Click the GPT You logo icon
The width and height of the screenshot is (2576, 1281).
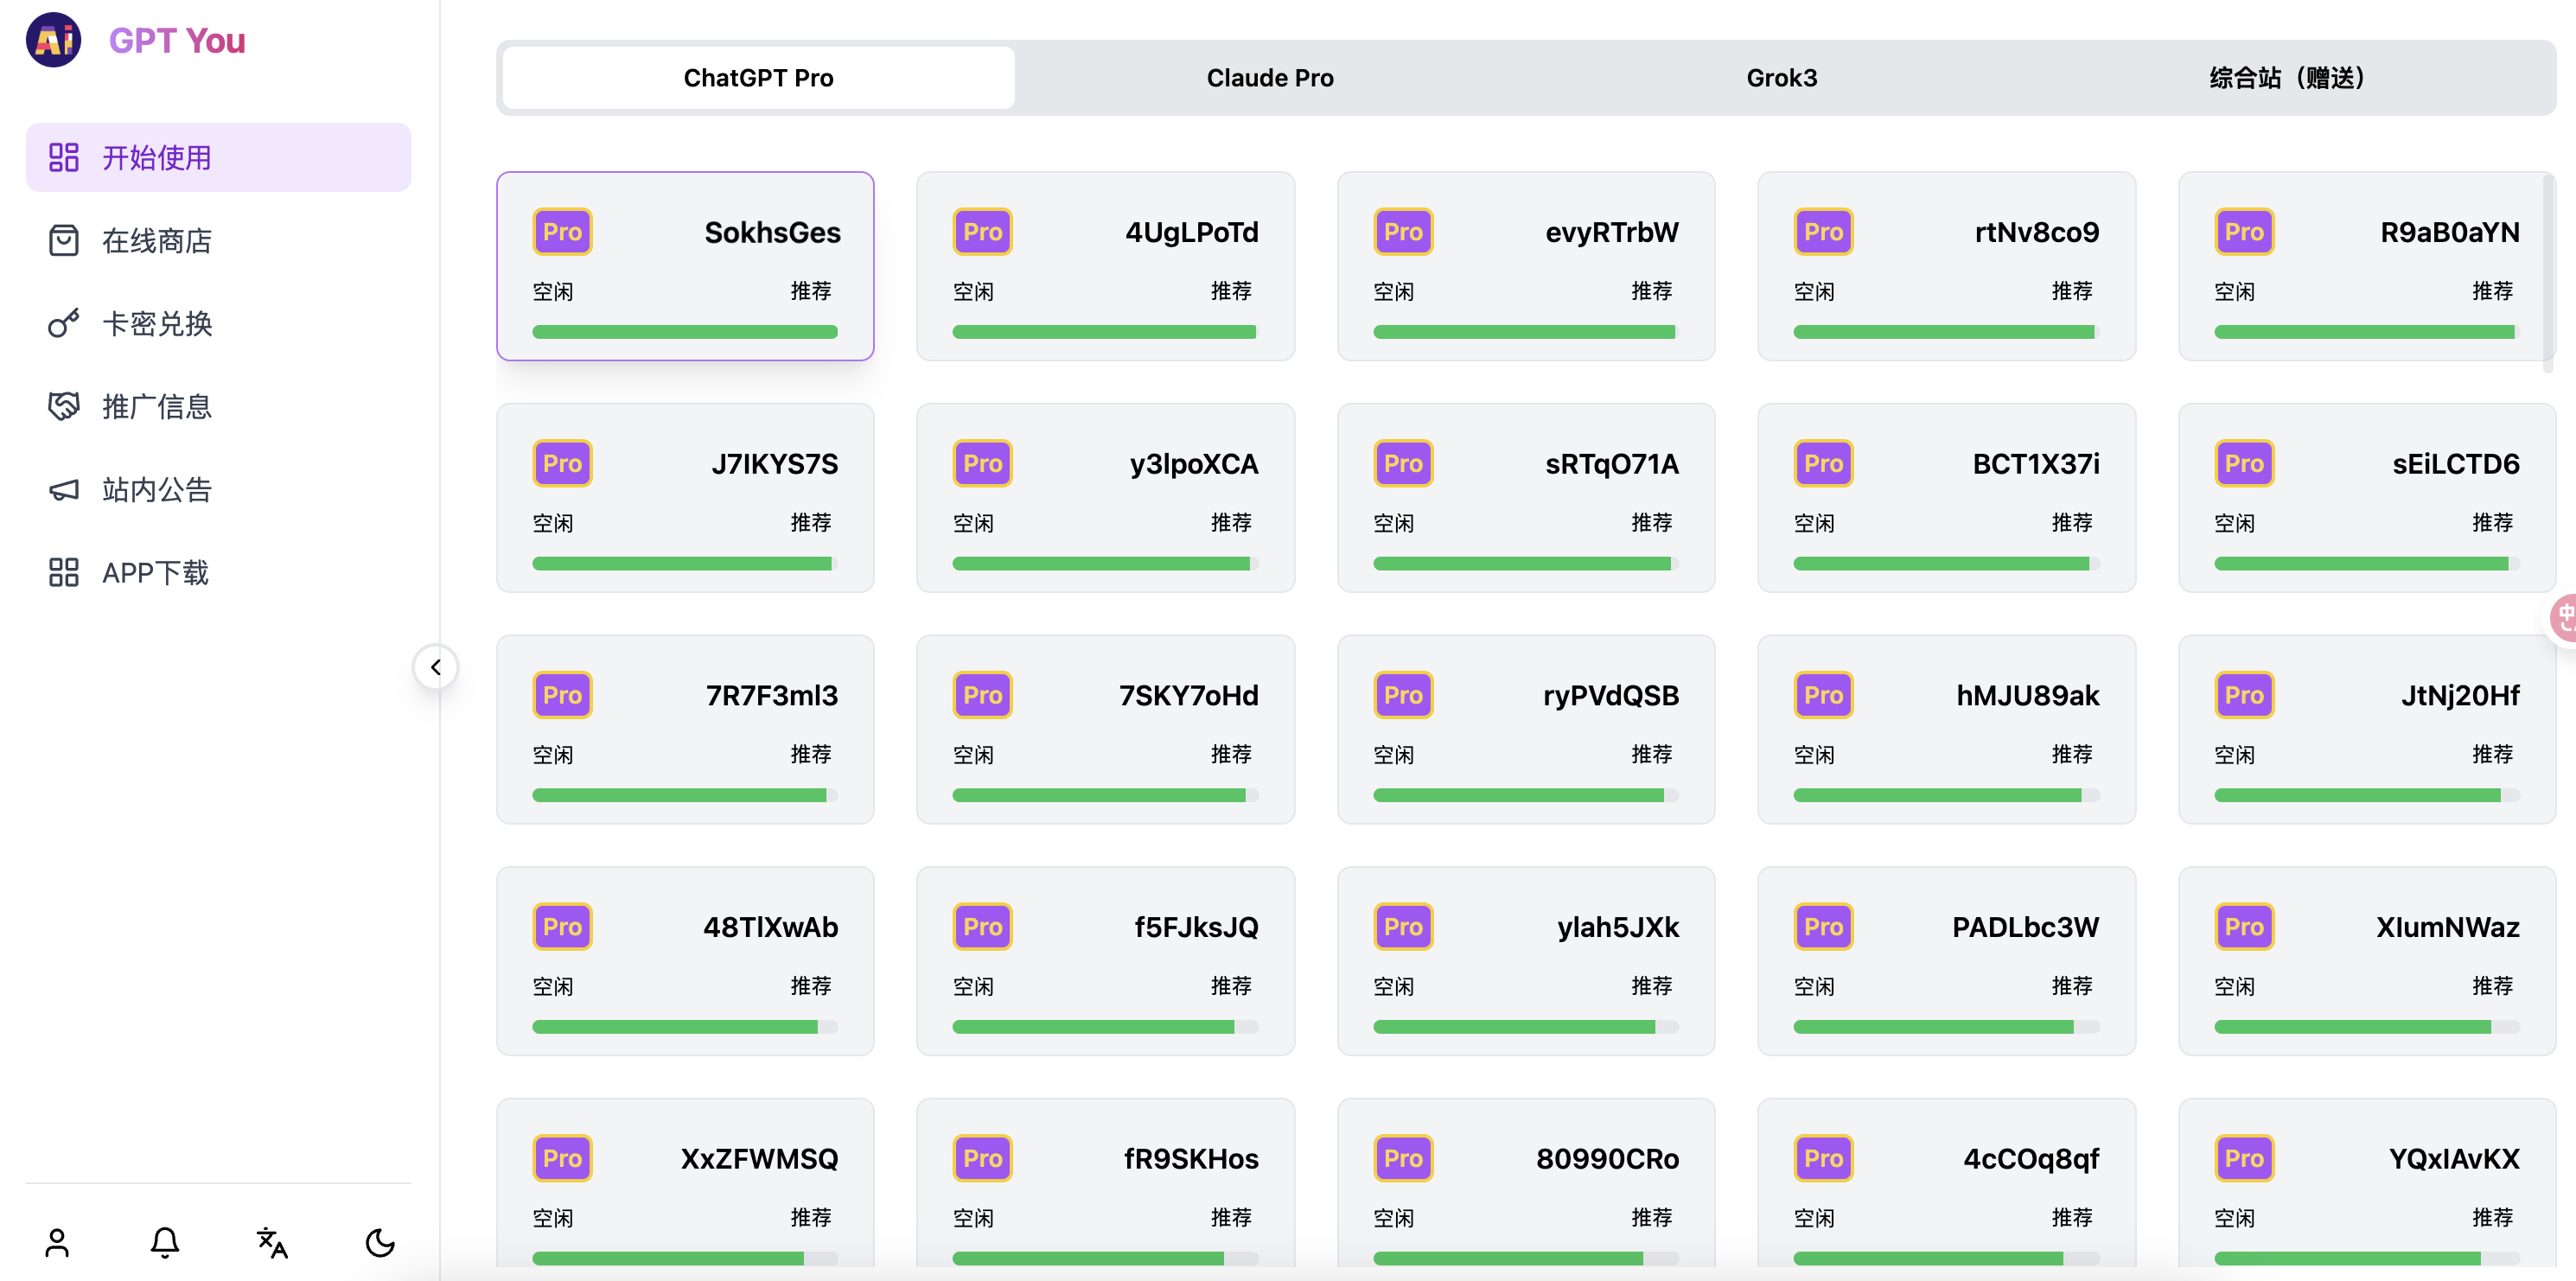54,40
